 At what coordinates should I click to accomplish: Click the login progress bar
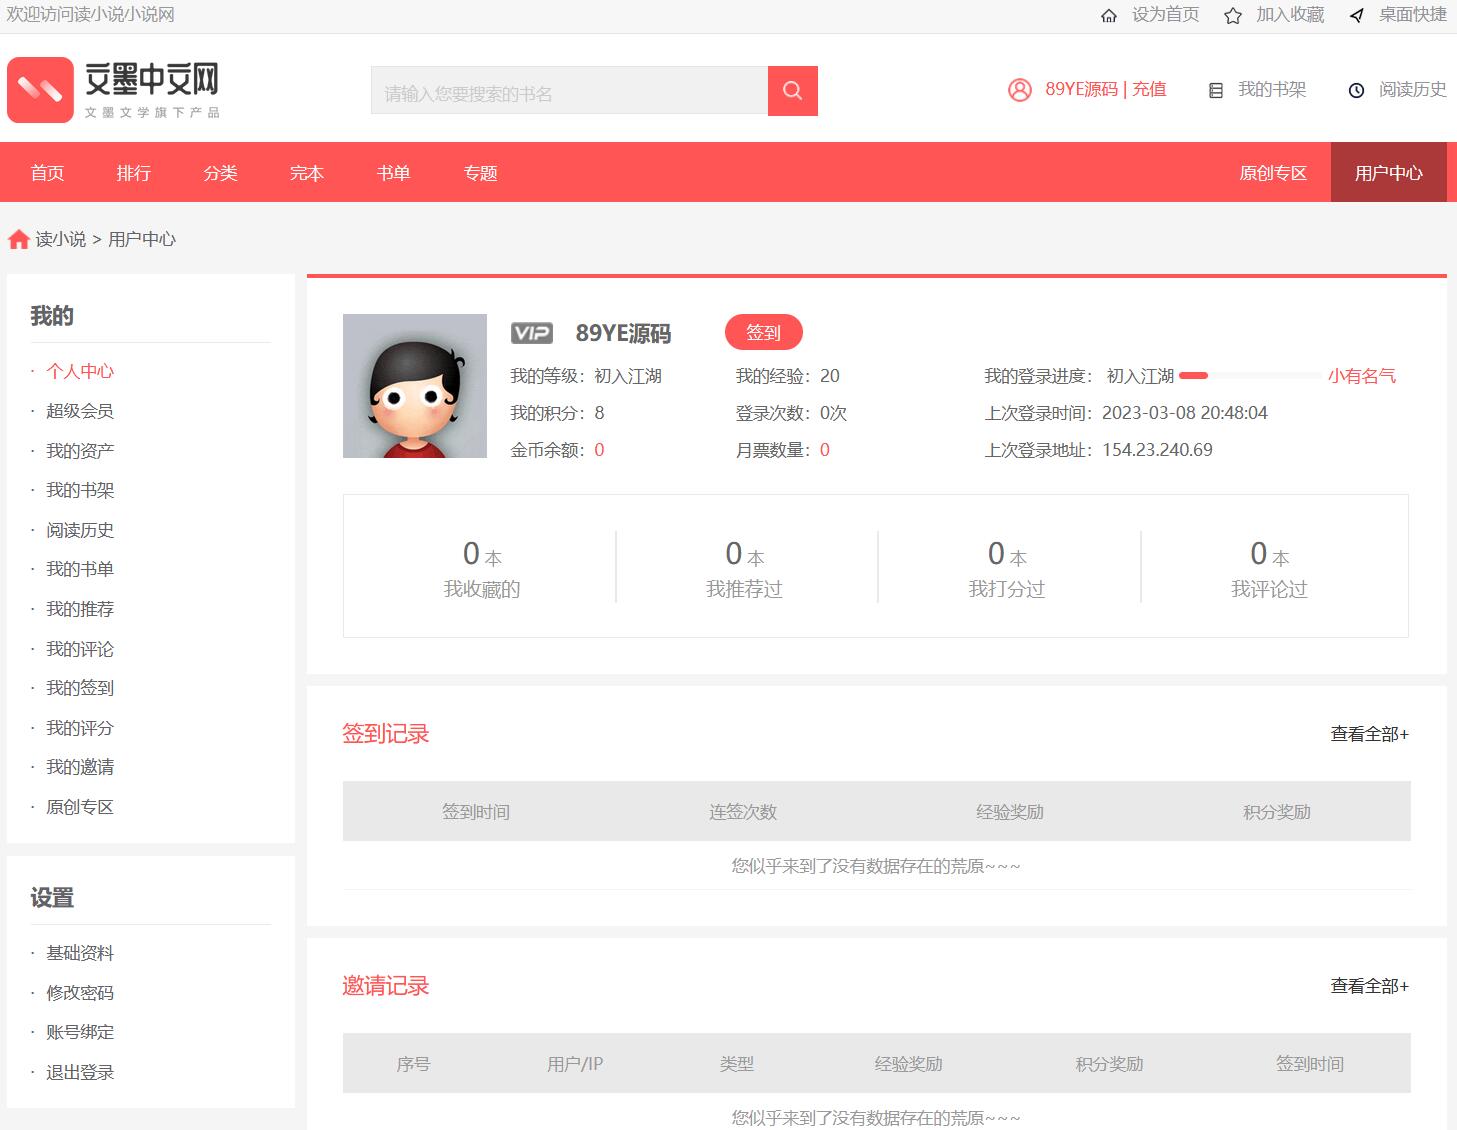pyautogui.click(x=1250, y=376)
